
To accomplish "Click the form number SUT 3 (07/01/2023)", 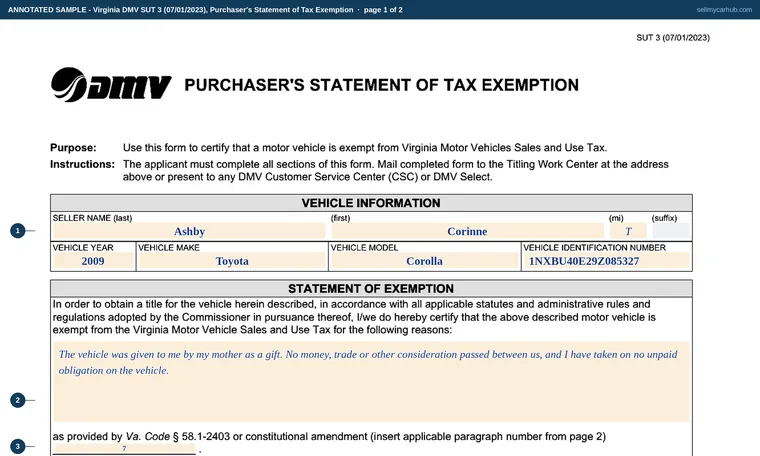I will point(673,38).
